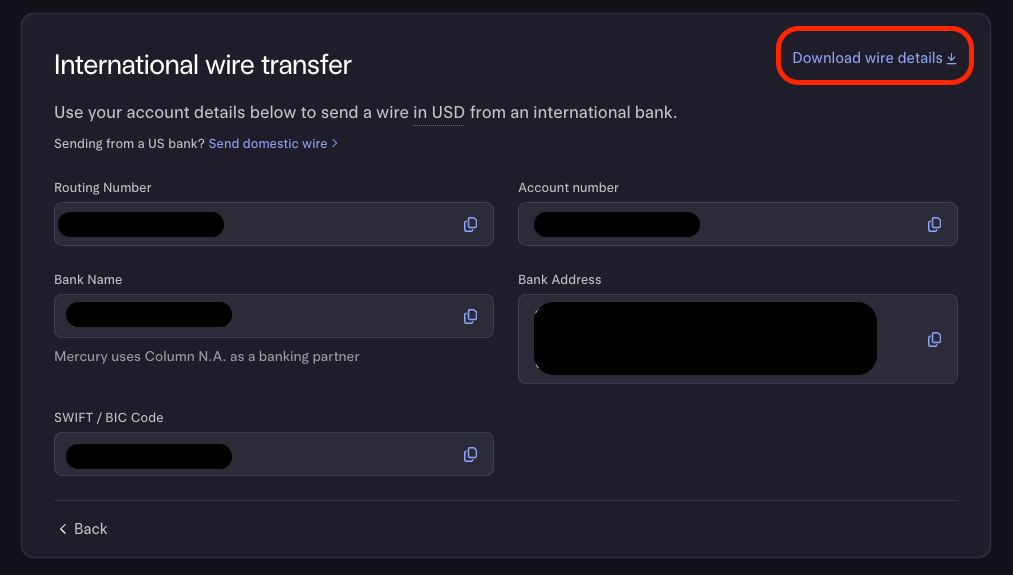This screenshot has height=575, width=1013.
Task: Focus the Bank Address text box
Action: click(898, 340)
